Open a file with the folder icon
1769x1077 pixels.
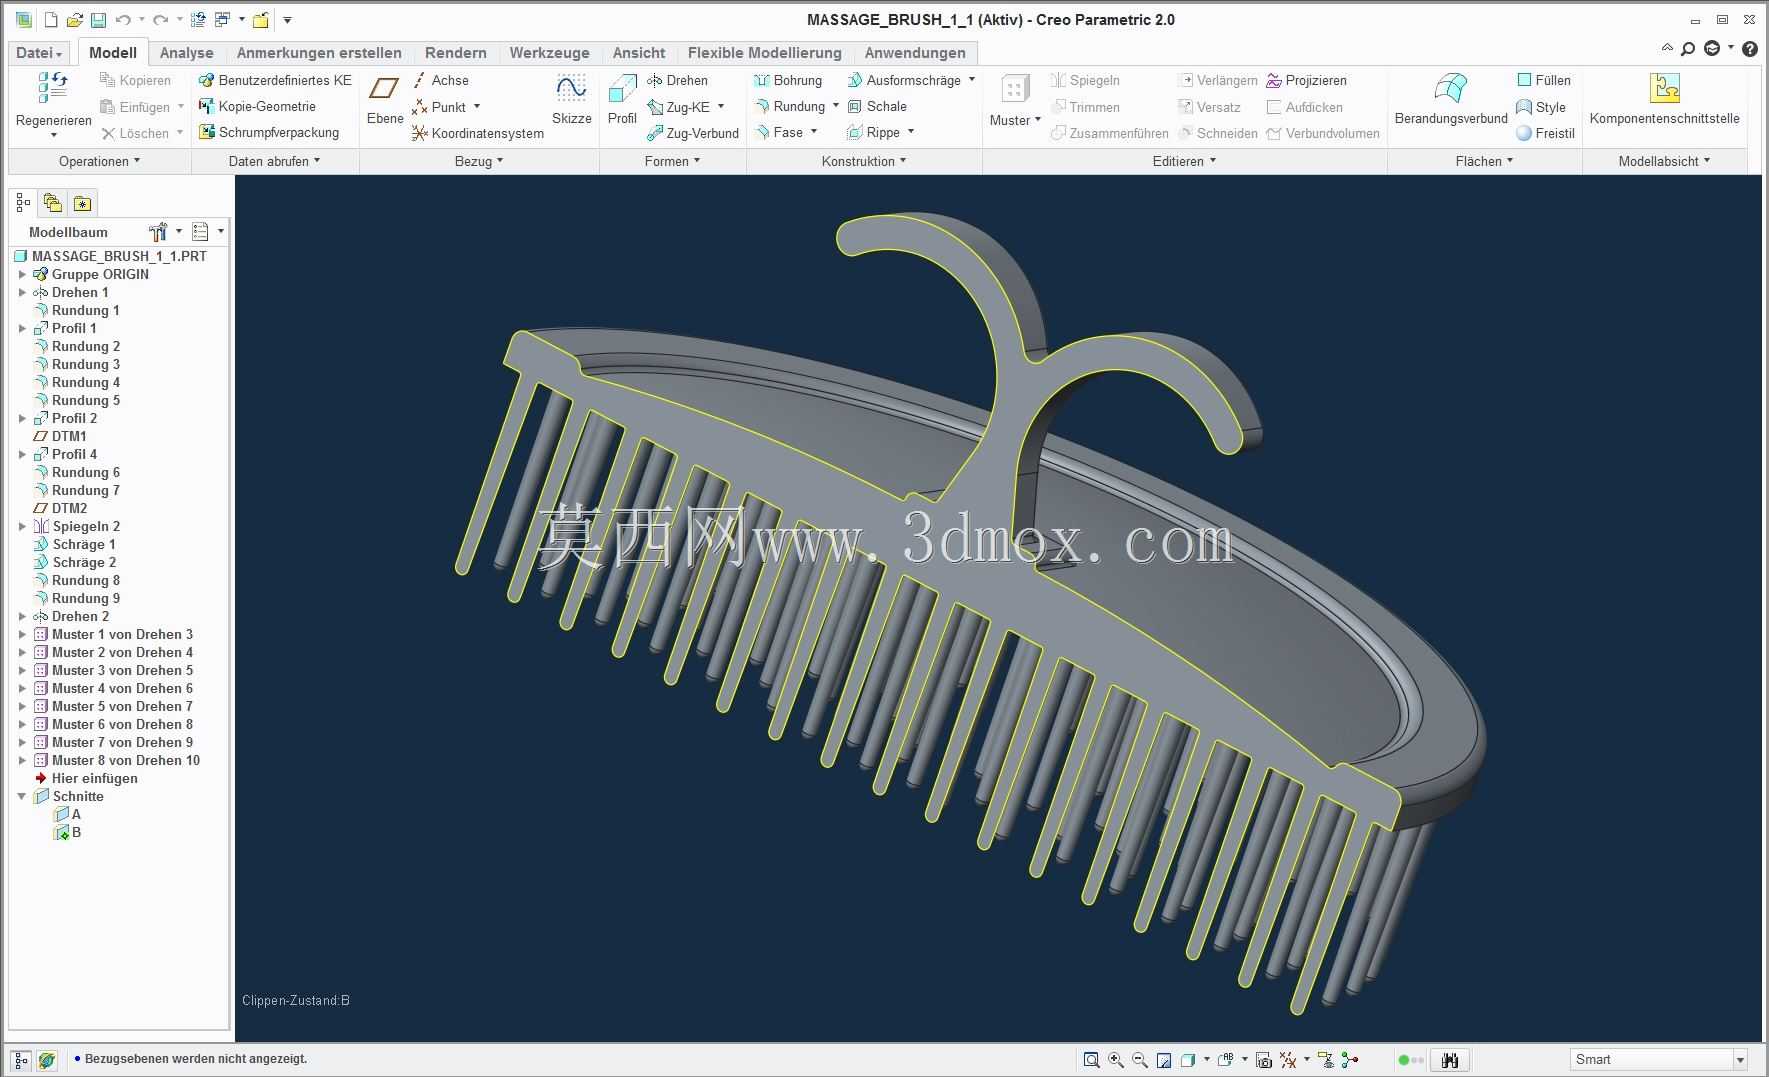[74, 20]
